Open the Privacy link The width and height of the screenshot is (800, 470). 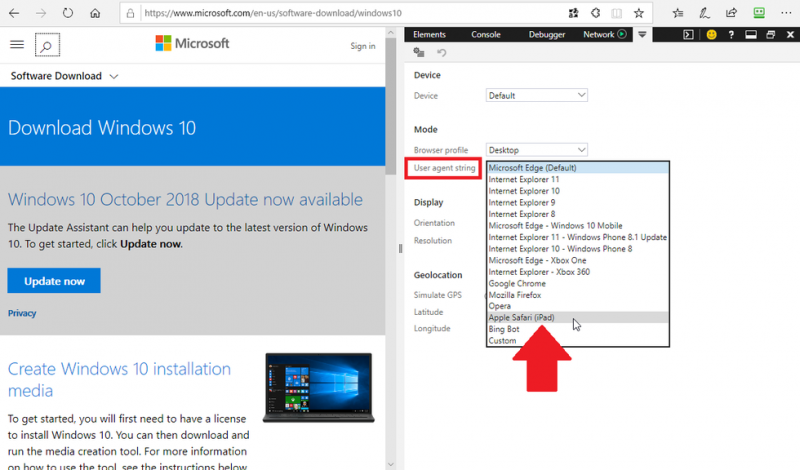[22, 313]
